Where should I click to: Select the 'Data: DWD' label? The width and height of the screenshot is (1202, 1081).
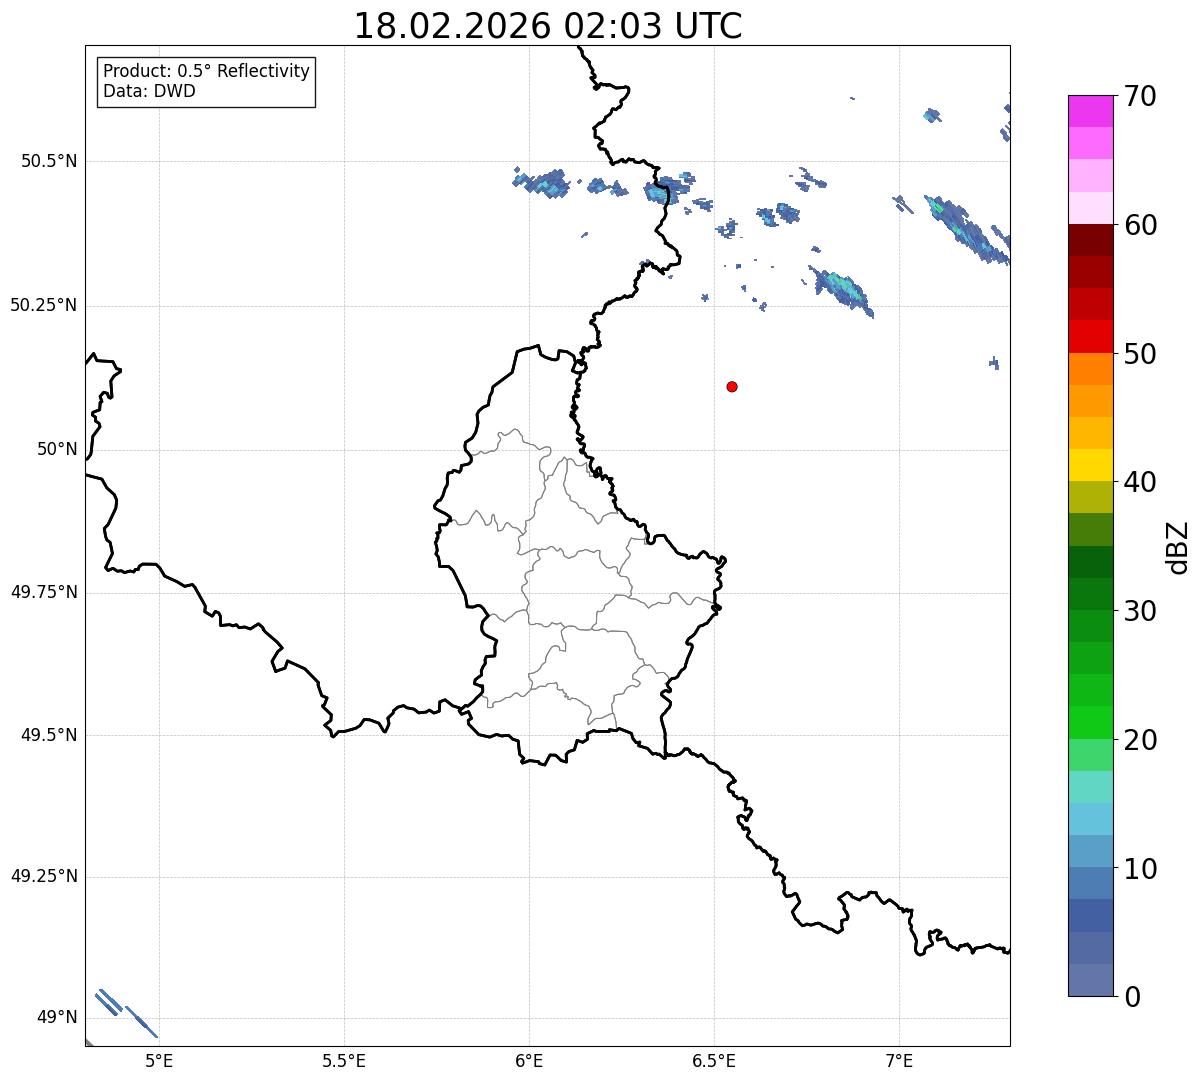pyautogui.click(x=149, y=91)
